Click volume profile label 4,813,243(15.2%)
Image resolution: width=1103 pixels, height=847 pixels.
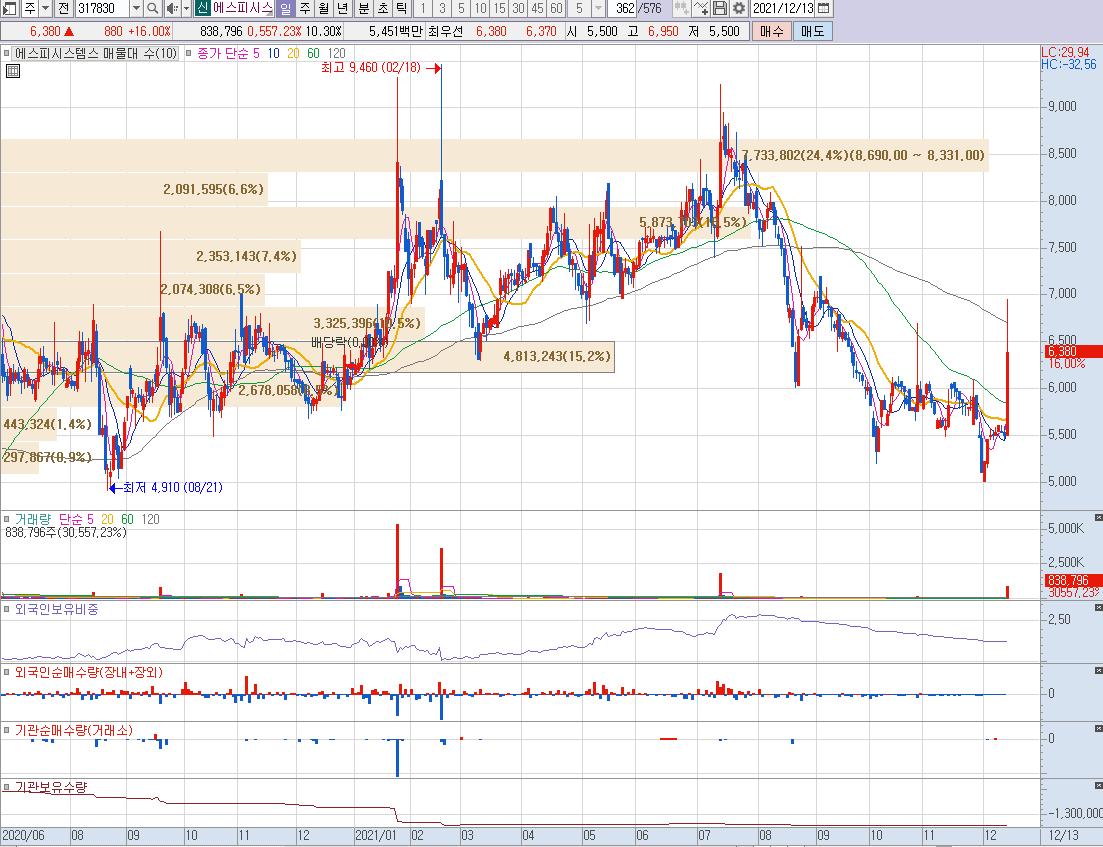tap(557, 357)
